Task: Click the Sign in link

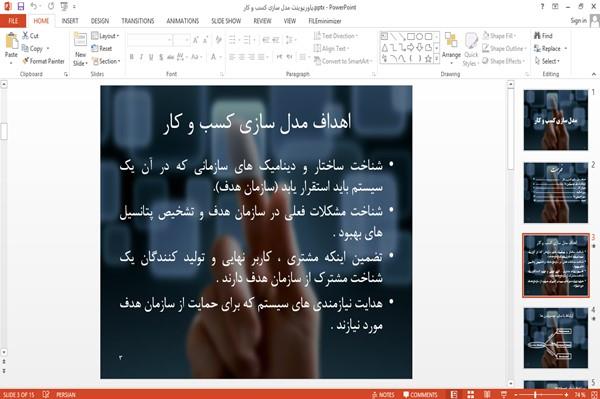Action: point(578,21)
